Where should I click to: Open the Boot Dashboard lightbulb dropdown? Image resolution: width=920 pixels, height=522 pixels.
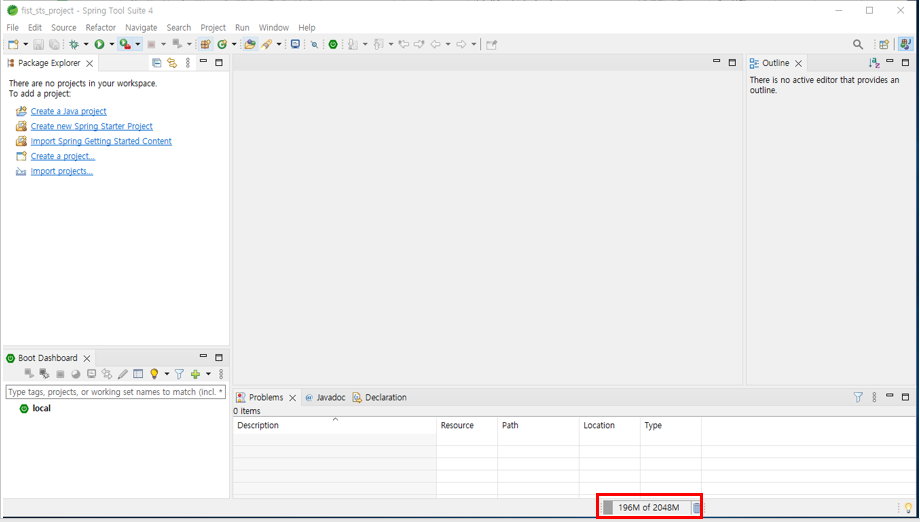tap(167, 374)
